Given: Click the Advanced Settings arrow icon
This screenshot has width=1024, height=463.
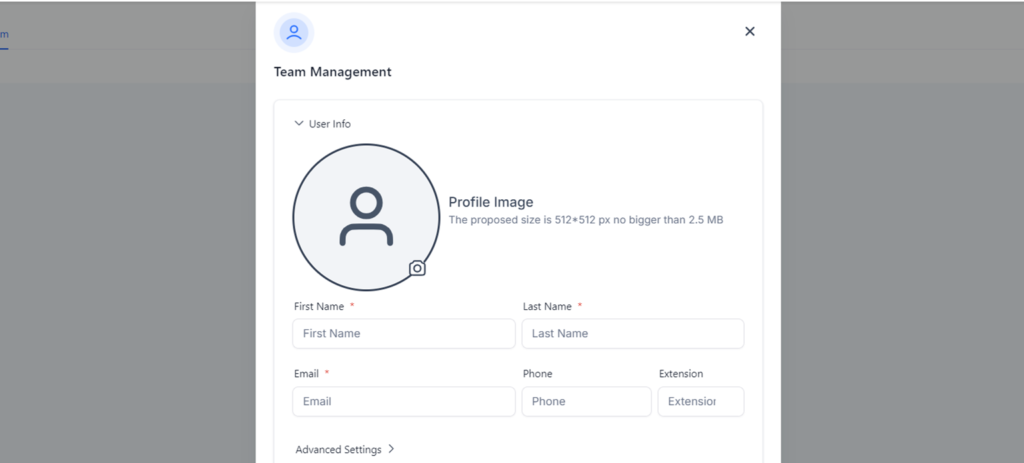Looking at the screenshot, I should point(391,449).
